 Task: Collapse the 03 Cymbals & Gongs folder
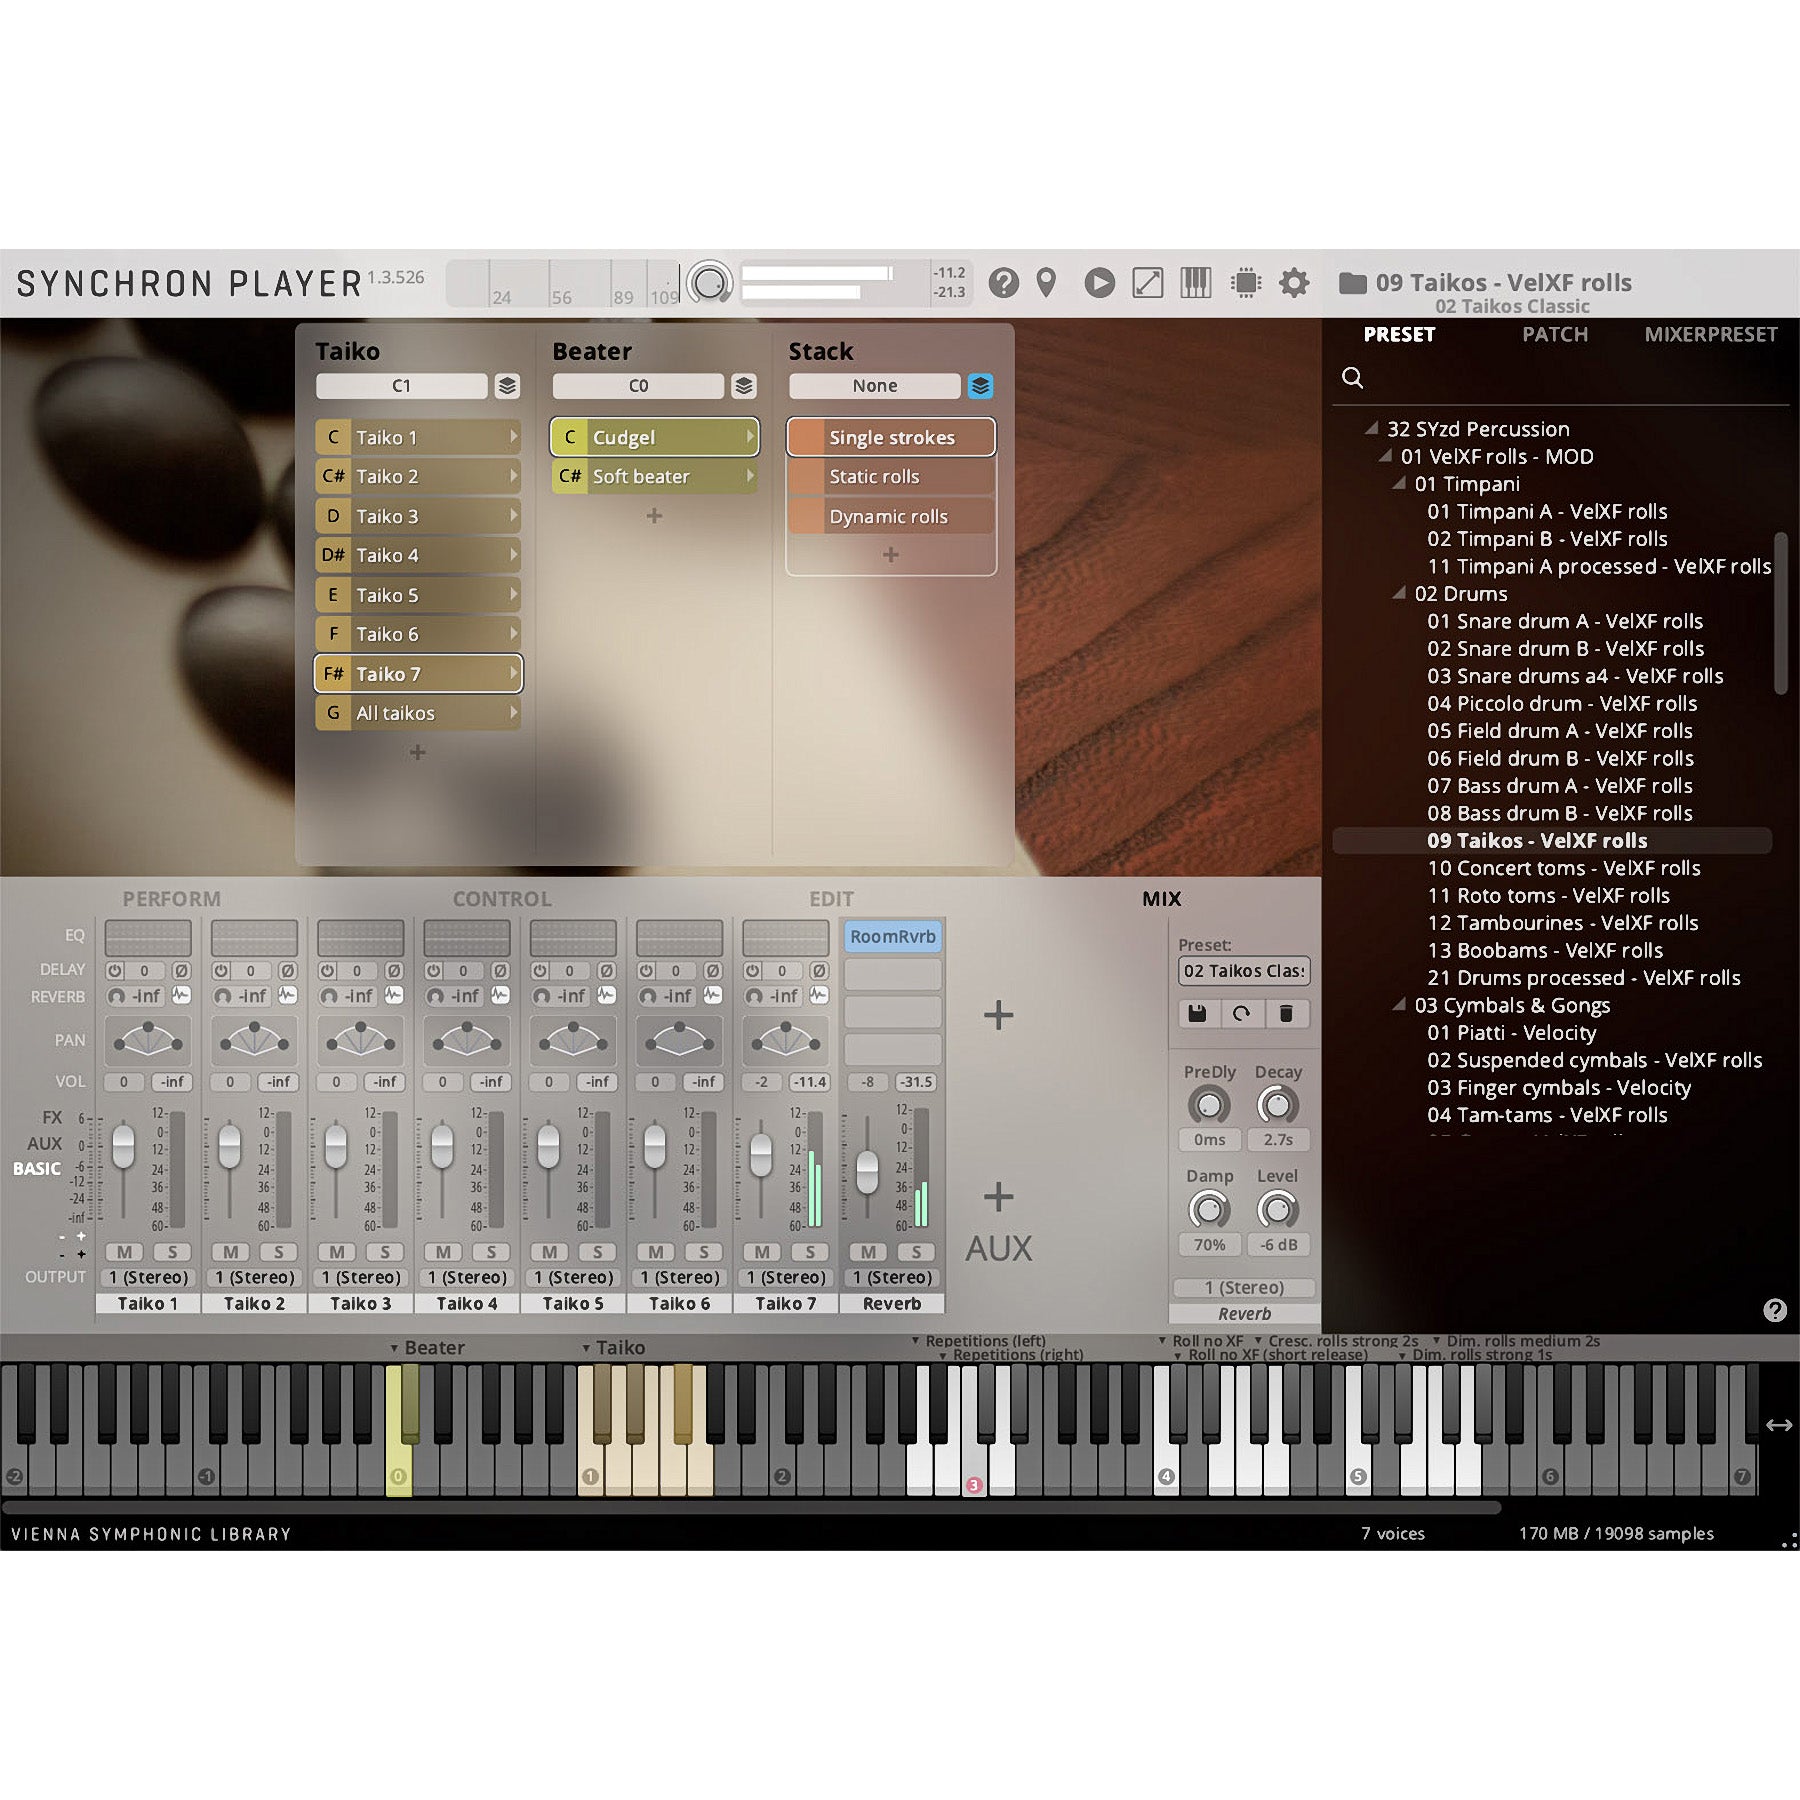(x=1400, y=1005)
